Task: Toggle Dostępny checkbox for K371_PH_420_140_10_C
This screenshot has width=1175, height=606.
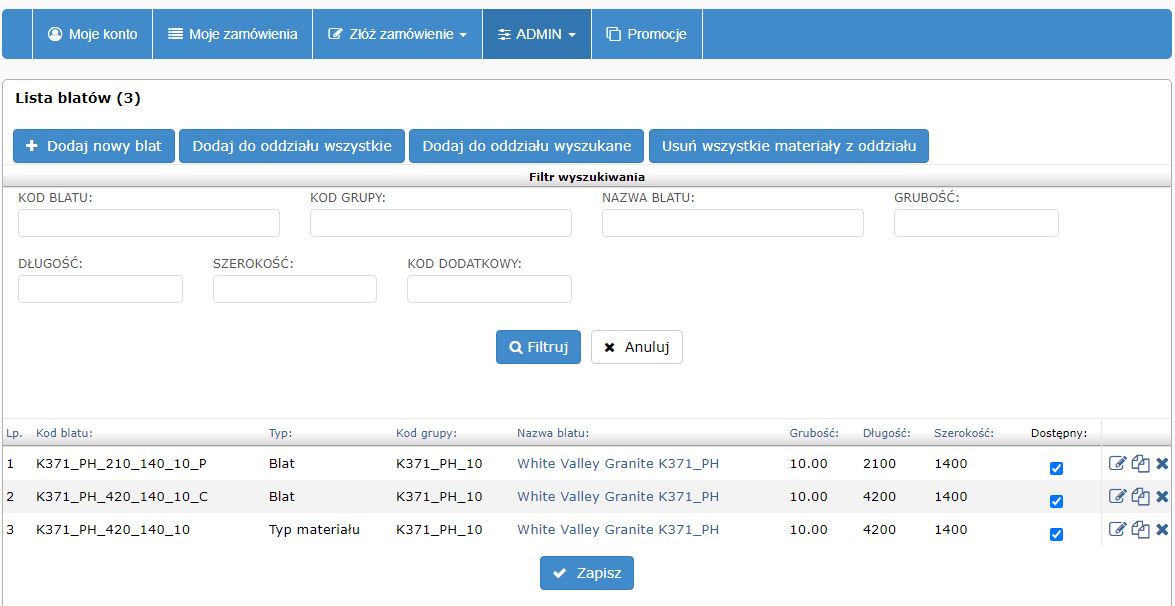Action: tap(1057, 501)
